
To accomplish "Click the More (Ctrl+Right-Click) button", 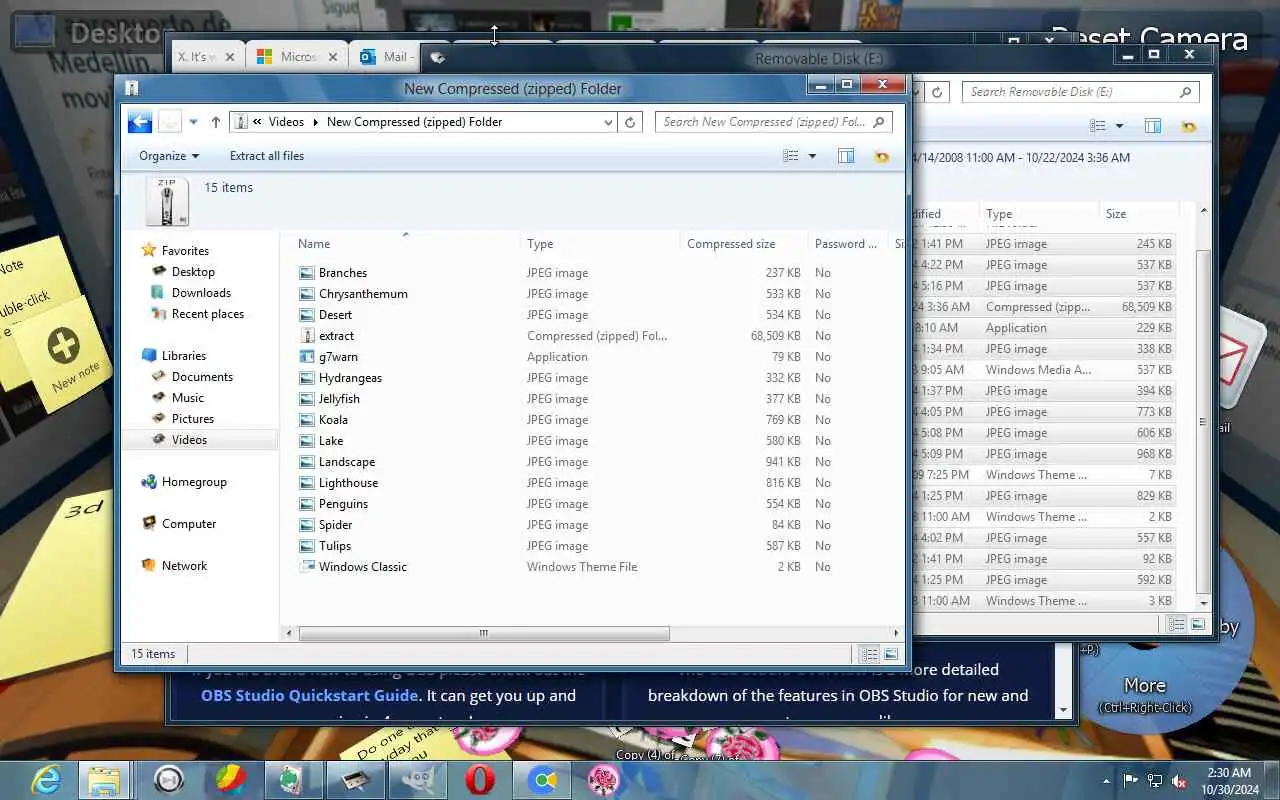I will [1145, 695].
